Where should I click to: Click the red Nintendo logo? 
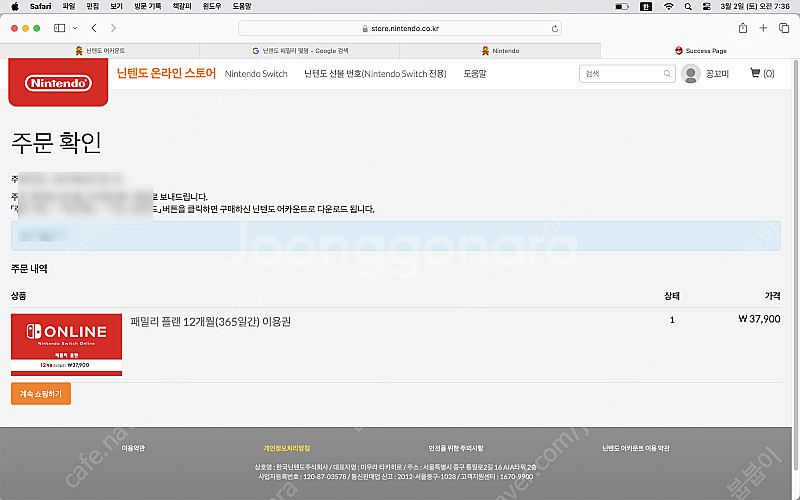pyautogui.click(x=58, y=83)
